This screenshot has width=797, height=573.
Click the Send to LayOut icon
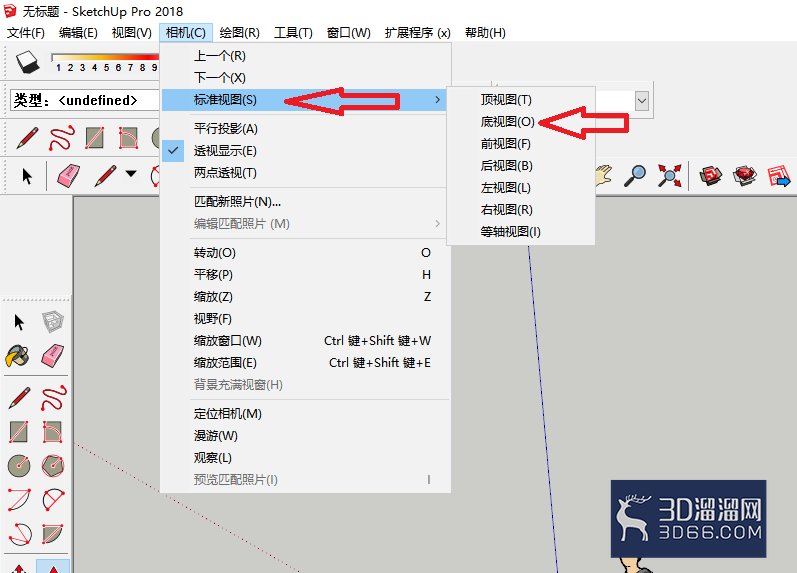pyautogui.click(x=779, y=176)
